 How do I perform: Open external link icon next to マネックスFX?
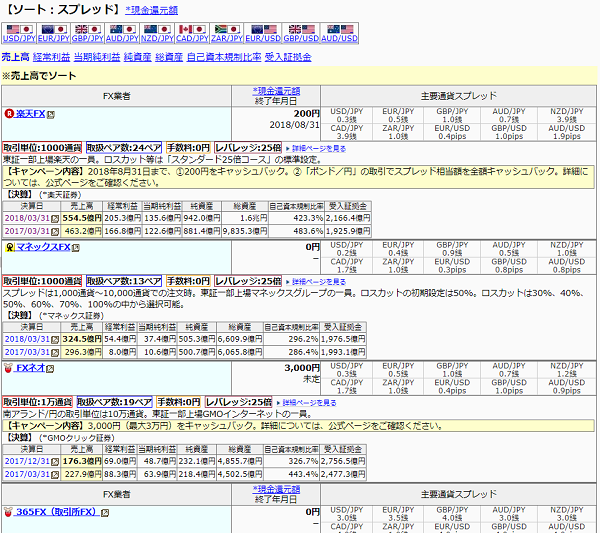coord(76,248)
